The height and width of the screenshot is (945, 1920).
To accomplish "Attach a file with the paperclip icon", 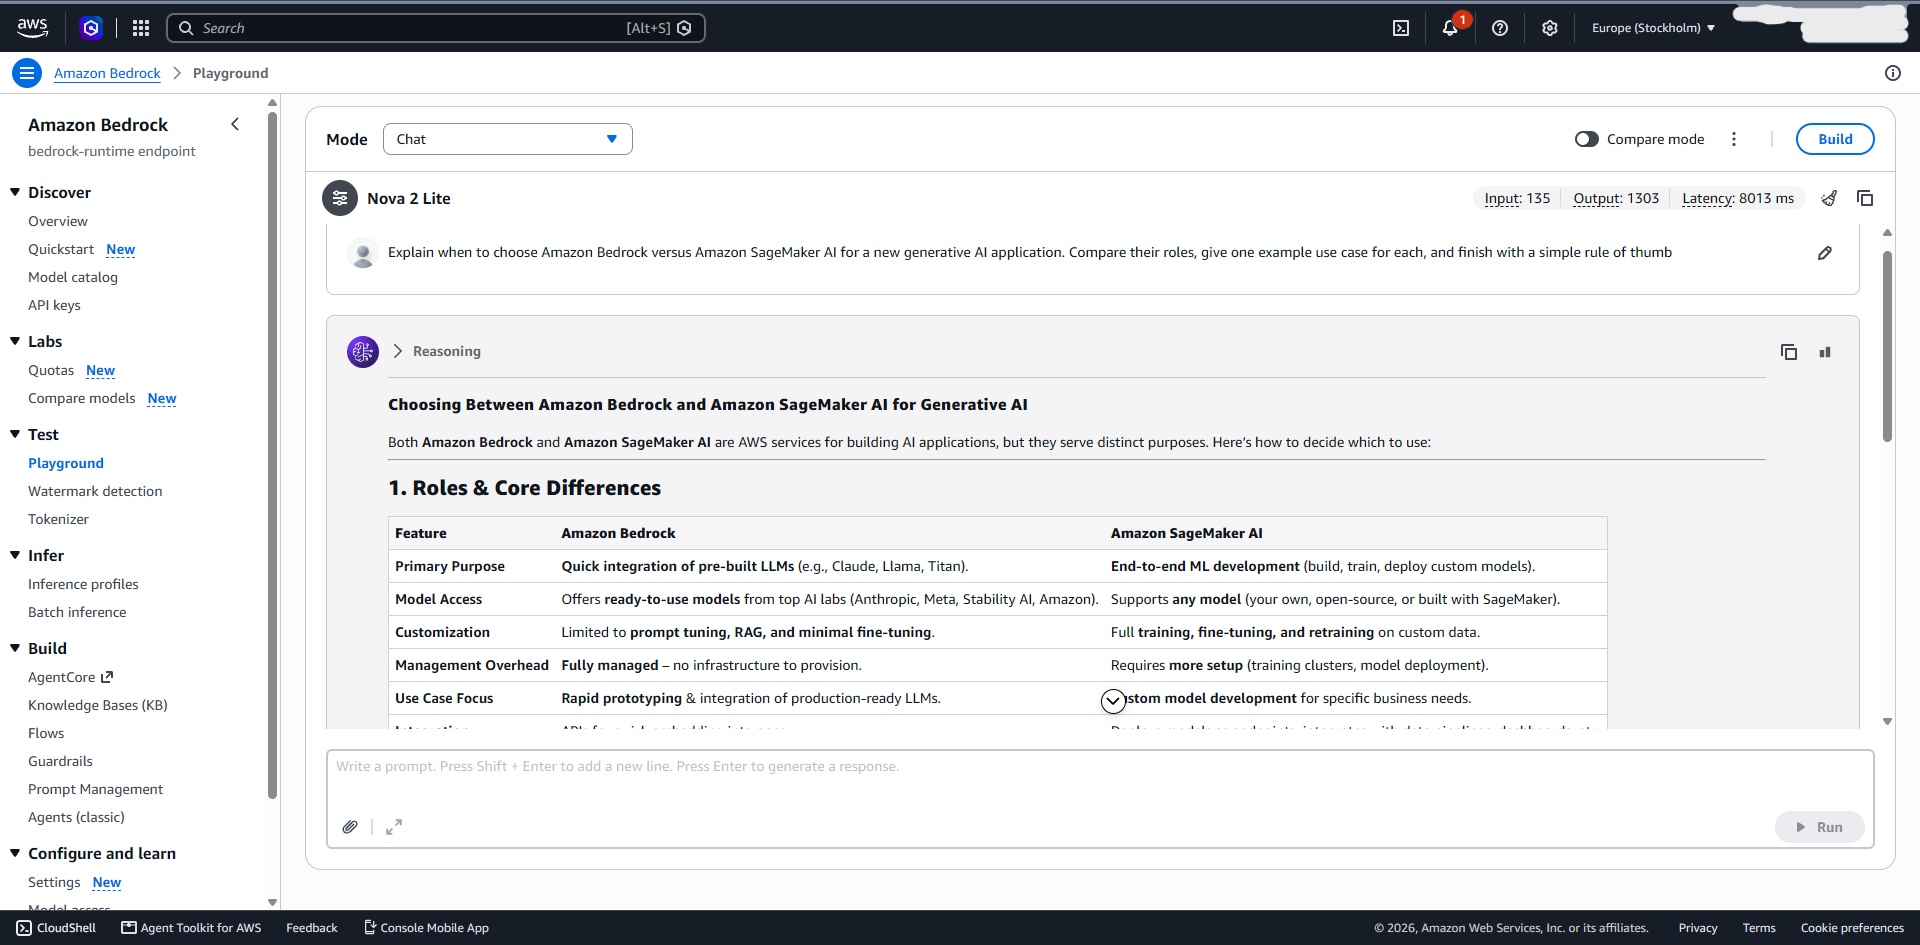I will (350, 827).
